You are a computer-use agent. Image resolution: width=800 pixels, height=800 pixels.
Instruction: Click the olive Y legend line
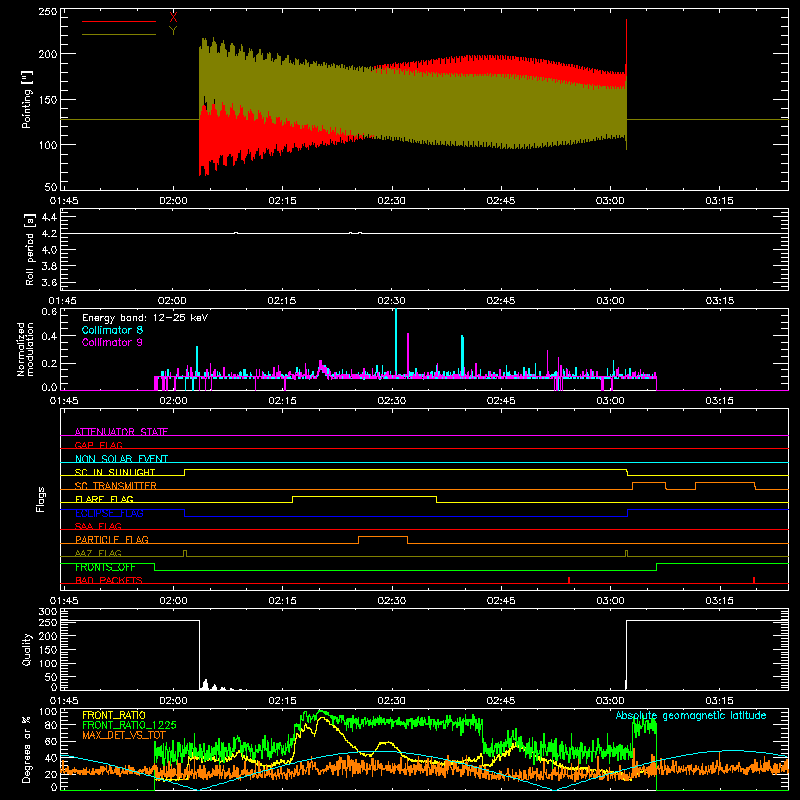(119, 34)
